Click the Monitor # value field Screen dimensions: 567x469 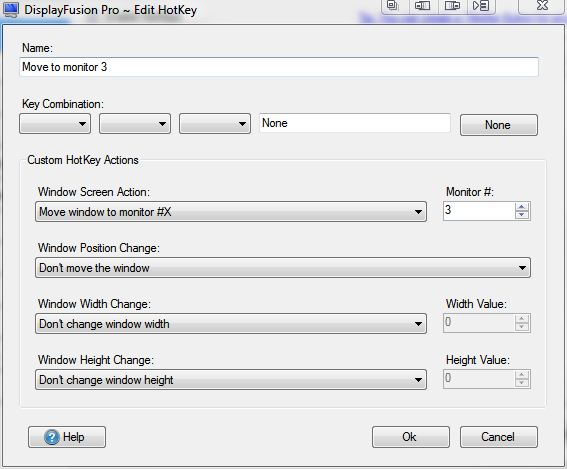pos(479,211)
